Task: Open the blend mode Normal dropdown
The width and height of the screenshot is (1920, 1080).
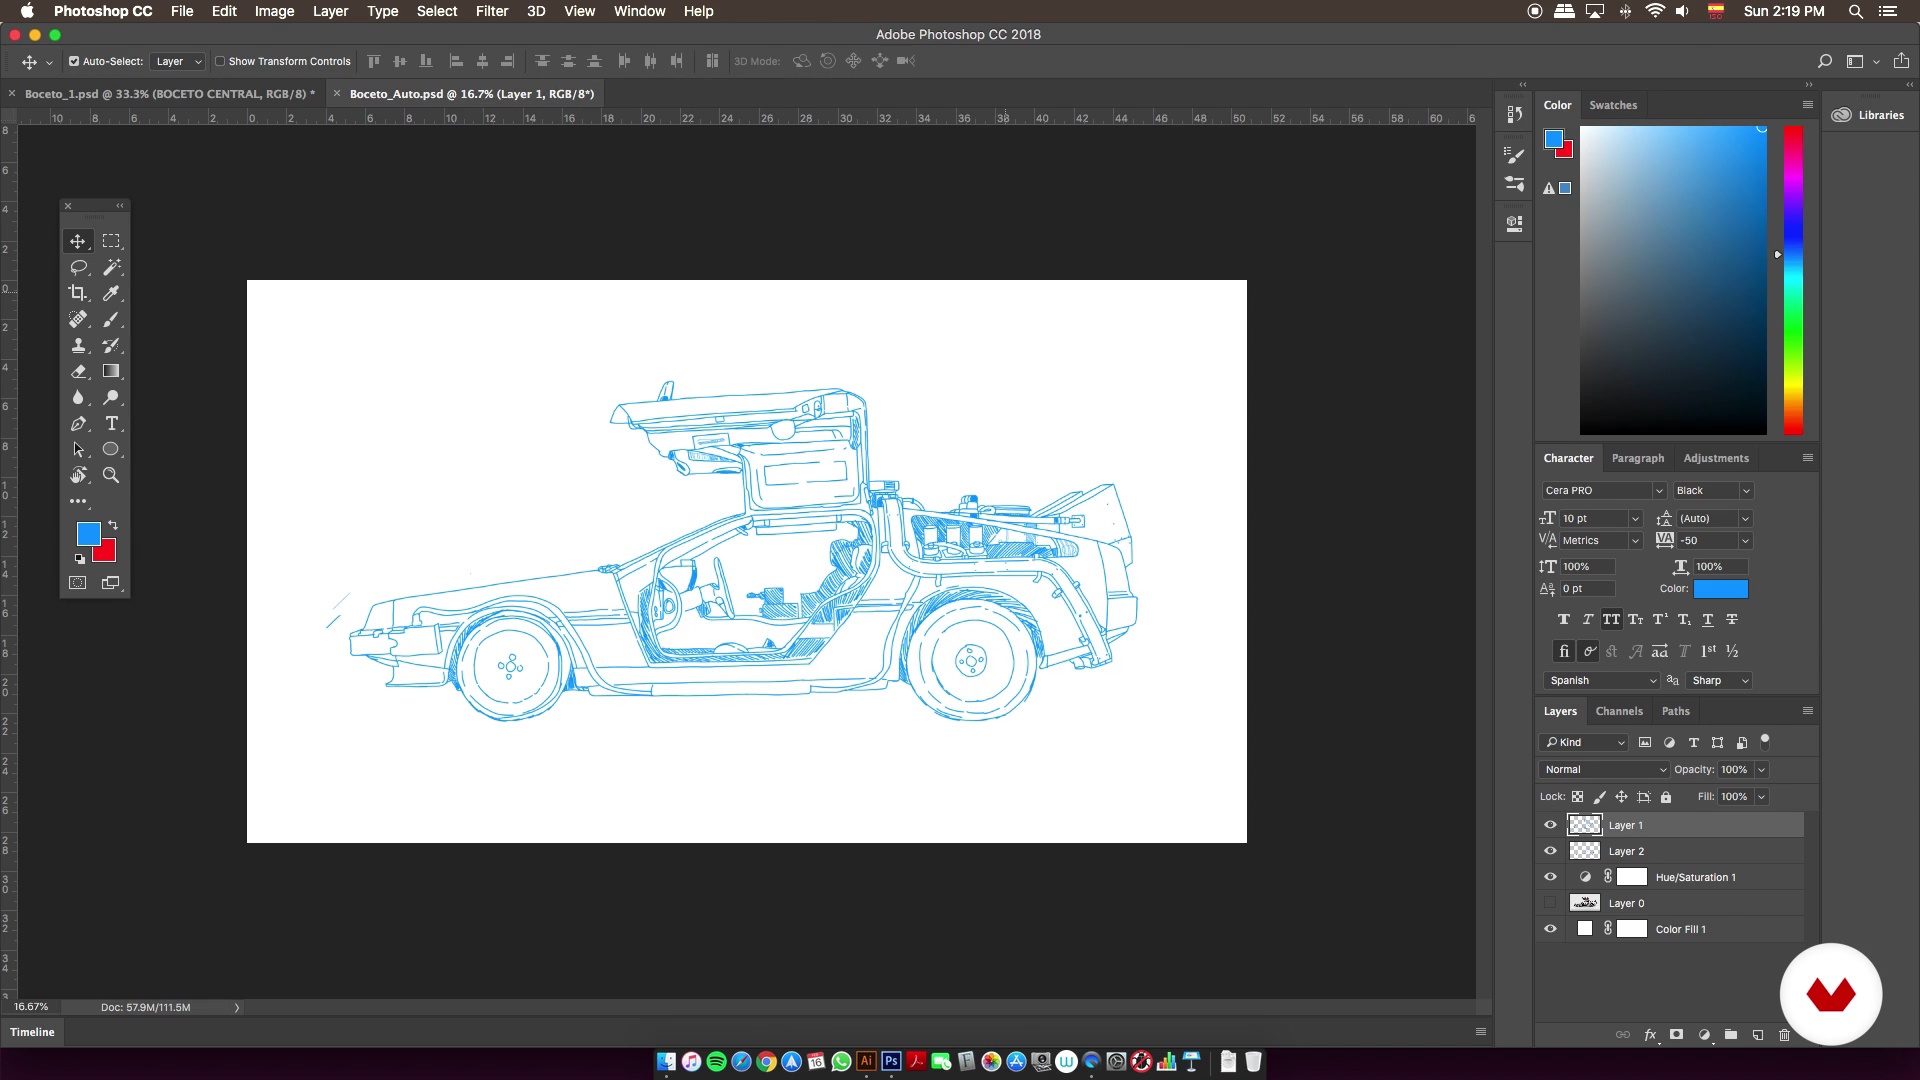Action: point(1604,769)
